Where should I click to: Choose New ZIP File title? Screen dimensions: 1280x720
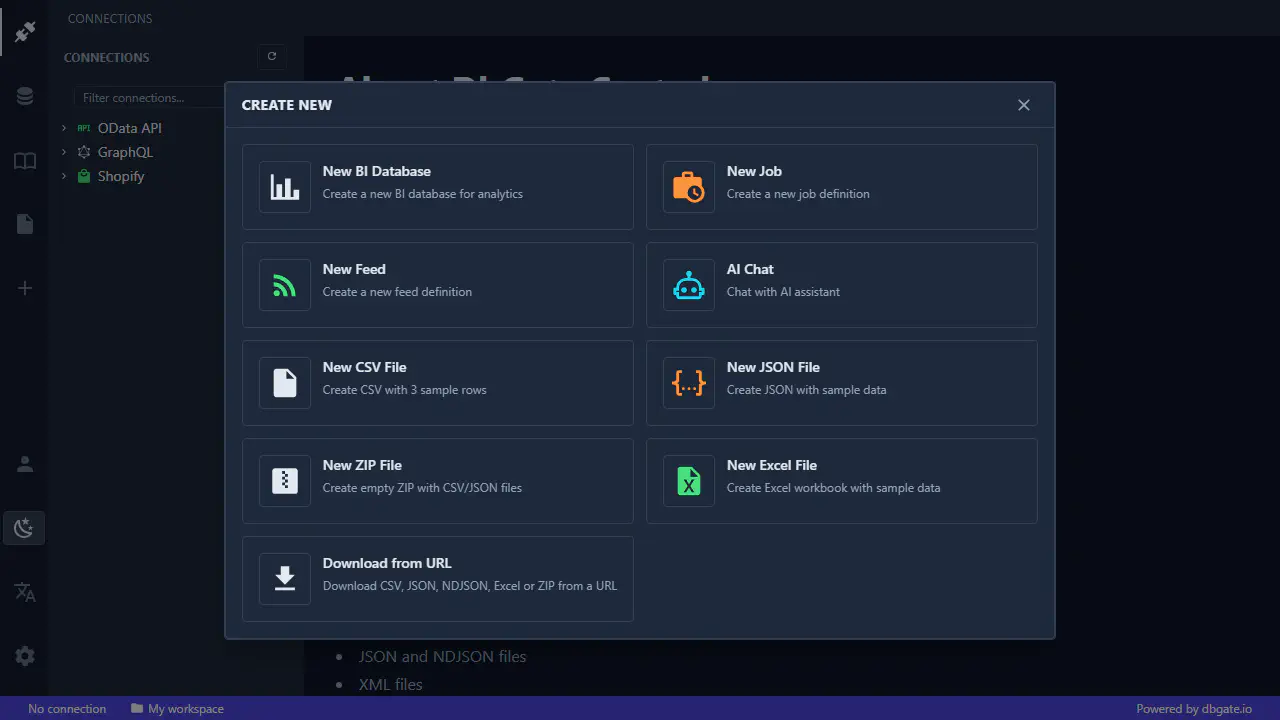click(362, 465)
